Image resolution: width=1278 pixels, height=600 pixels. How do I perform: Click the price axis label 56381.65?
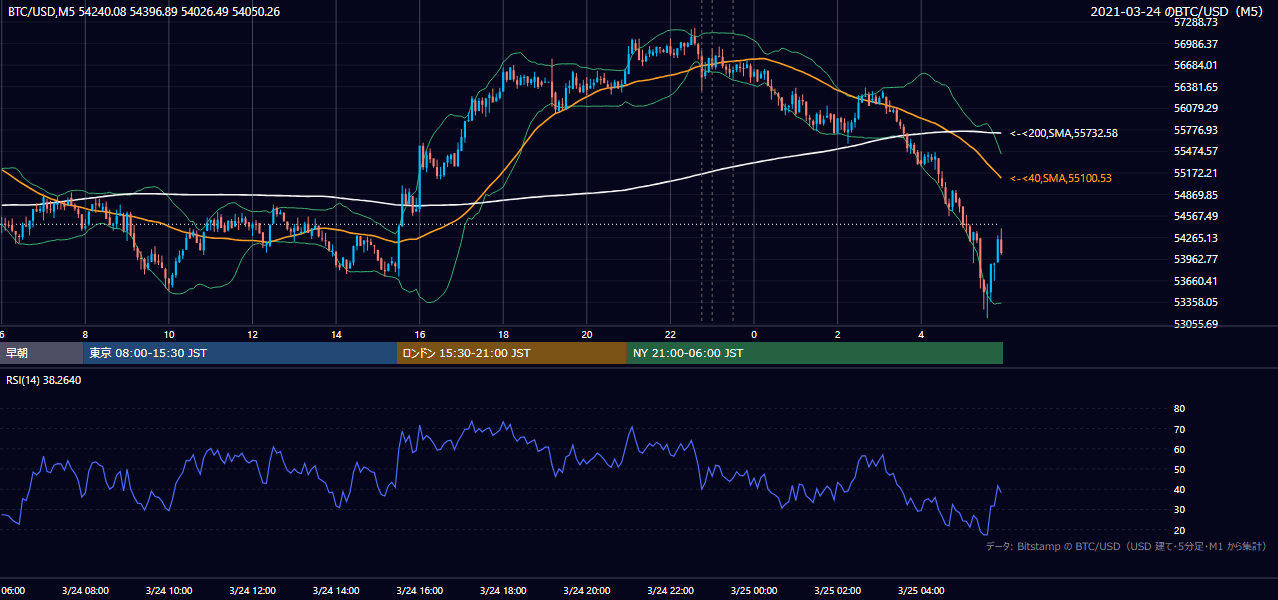(x=1196, y=87)
